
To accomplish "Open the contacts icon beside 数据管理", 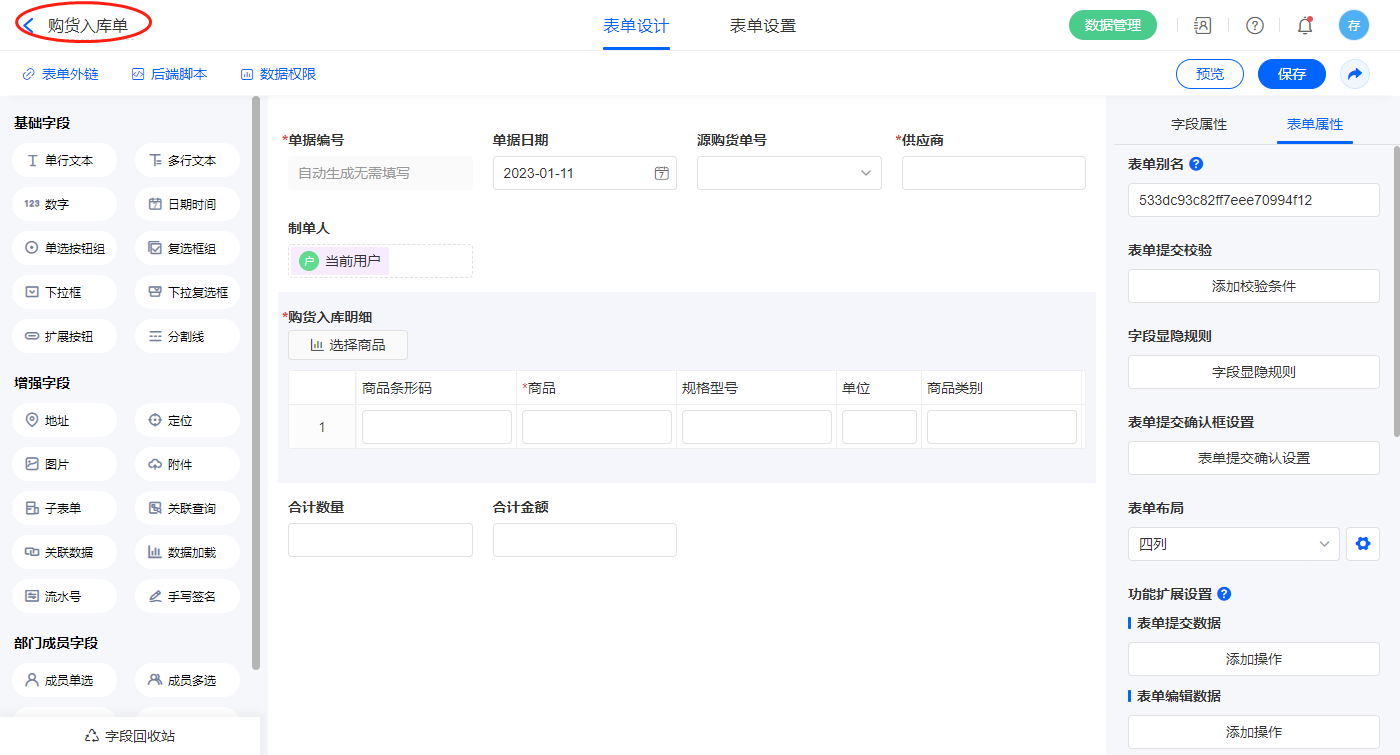I will [1203, 26].
